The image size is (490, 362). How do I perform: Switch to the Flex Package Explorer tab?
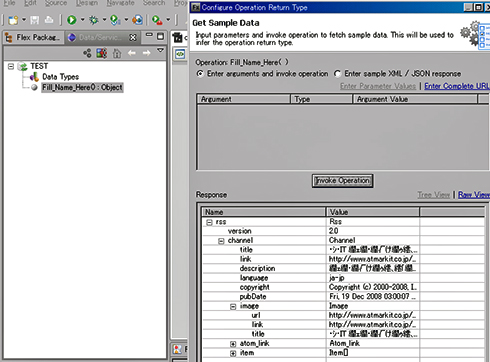[33, 38]
